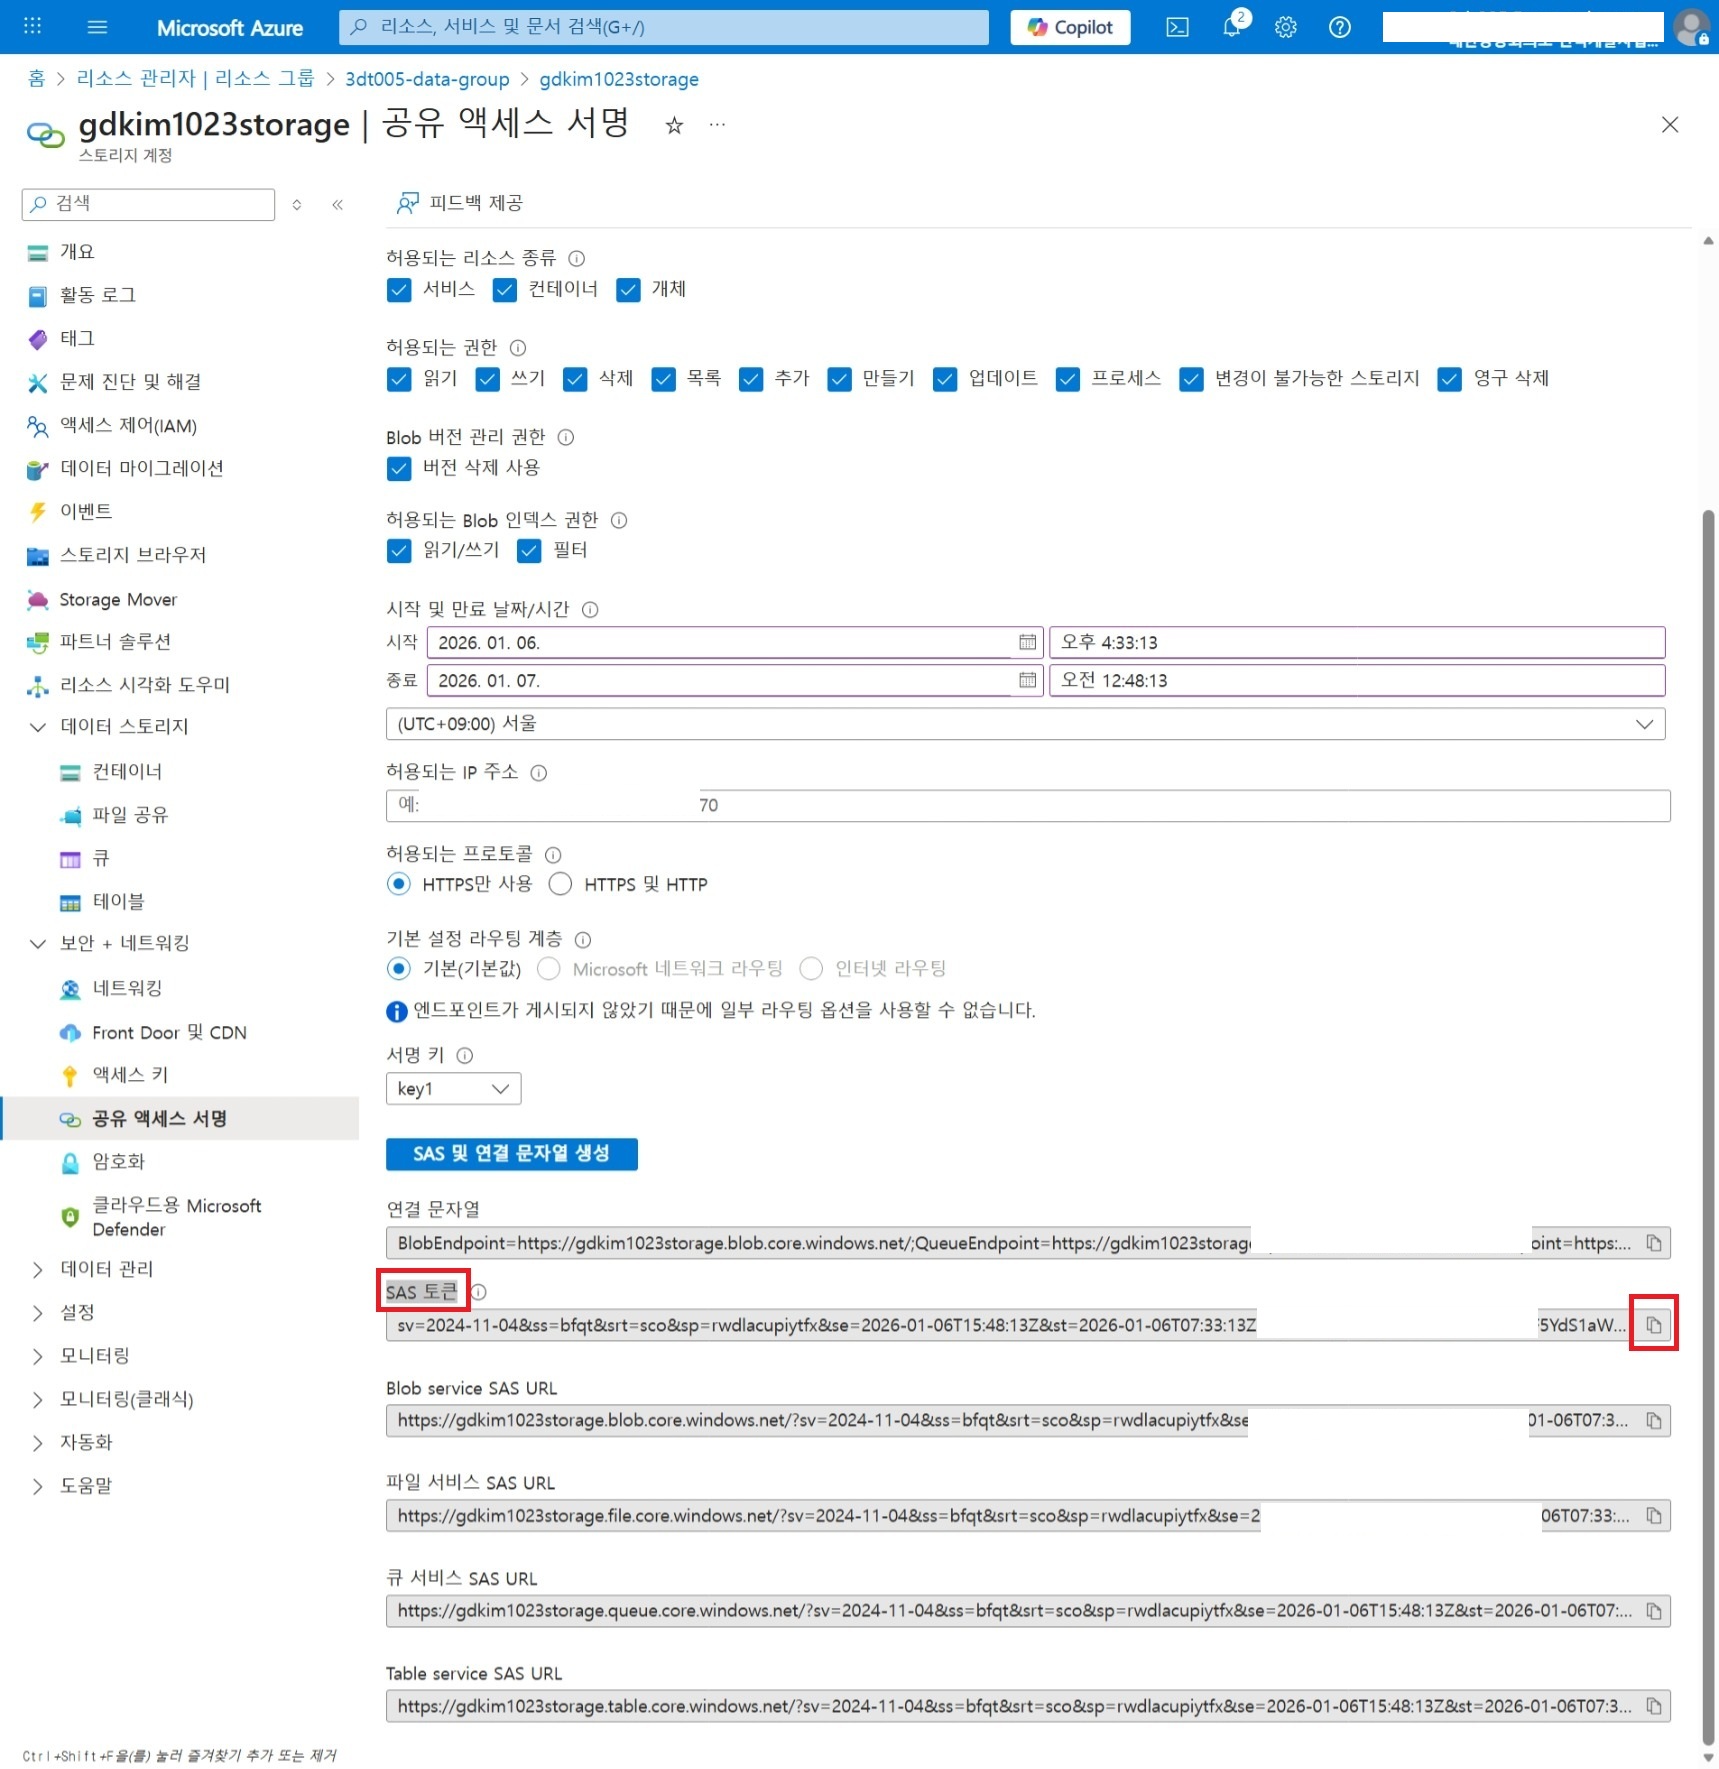This screenshot has height=1769, width=1719.
Task: Open the key1 signing key dropdown
Action: [453, 1088]
